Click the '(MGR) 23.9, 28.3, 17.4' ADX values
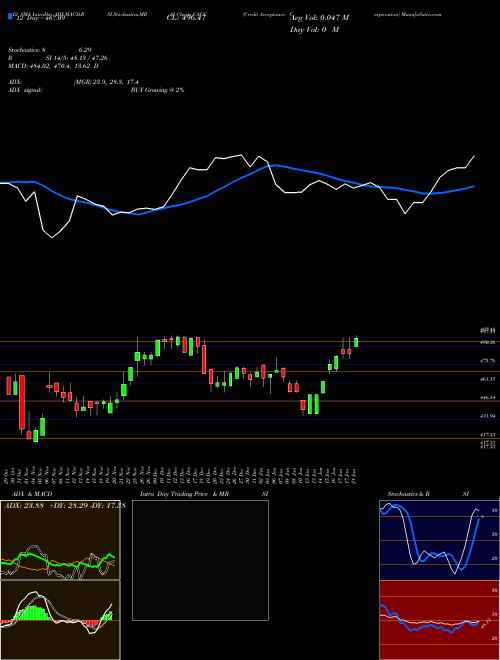 106,82
